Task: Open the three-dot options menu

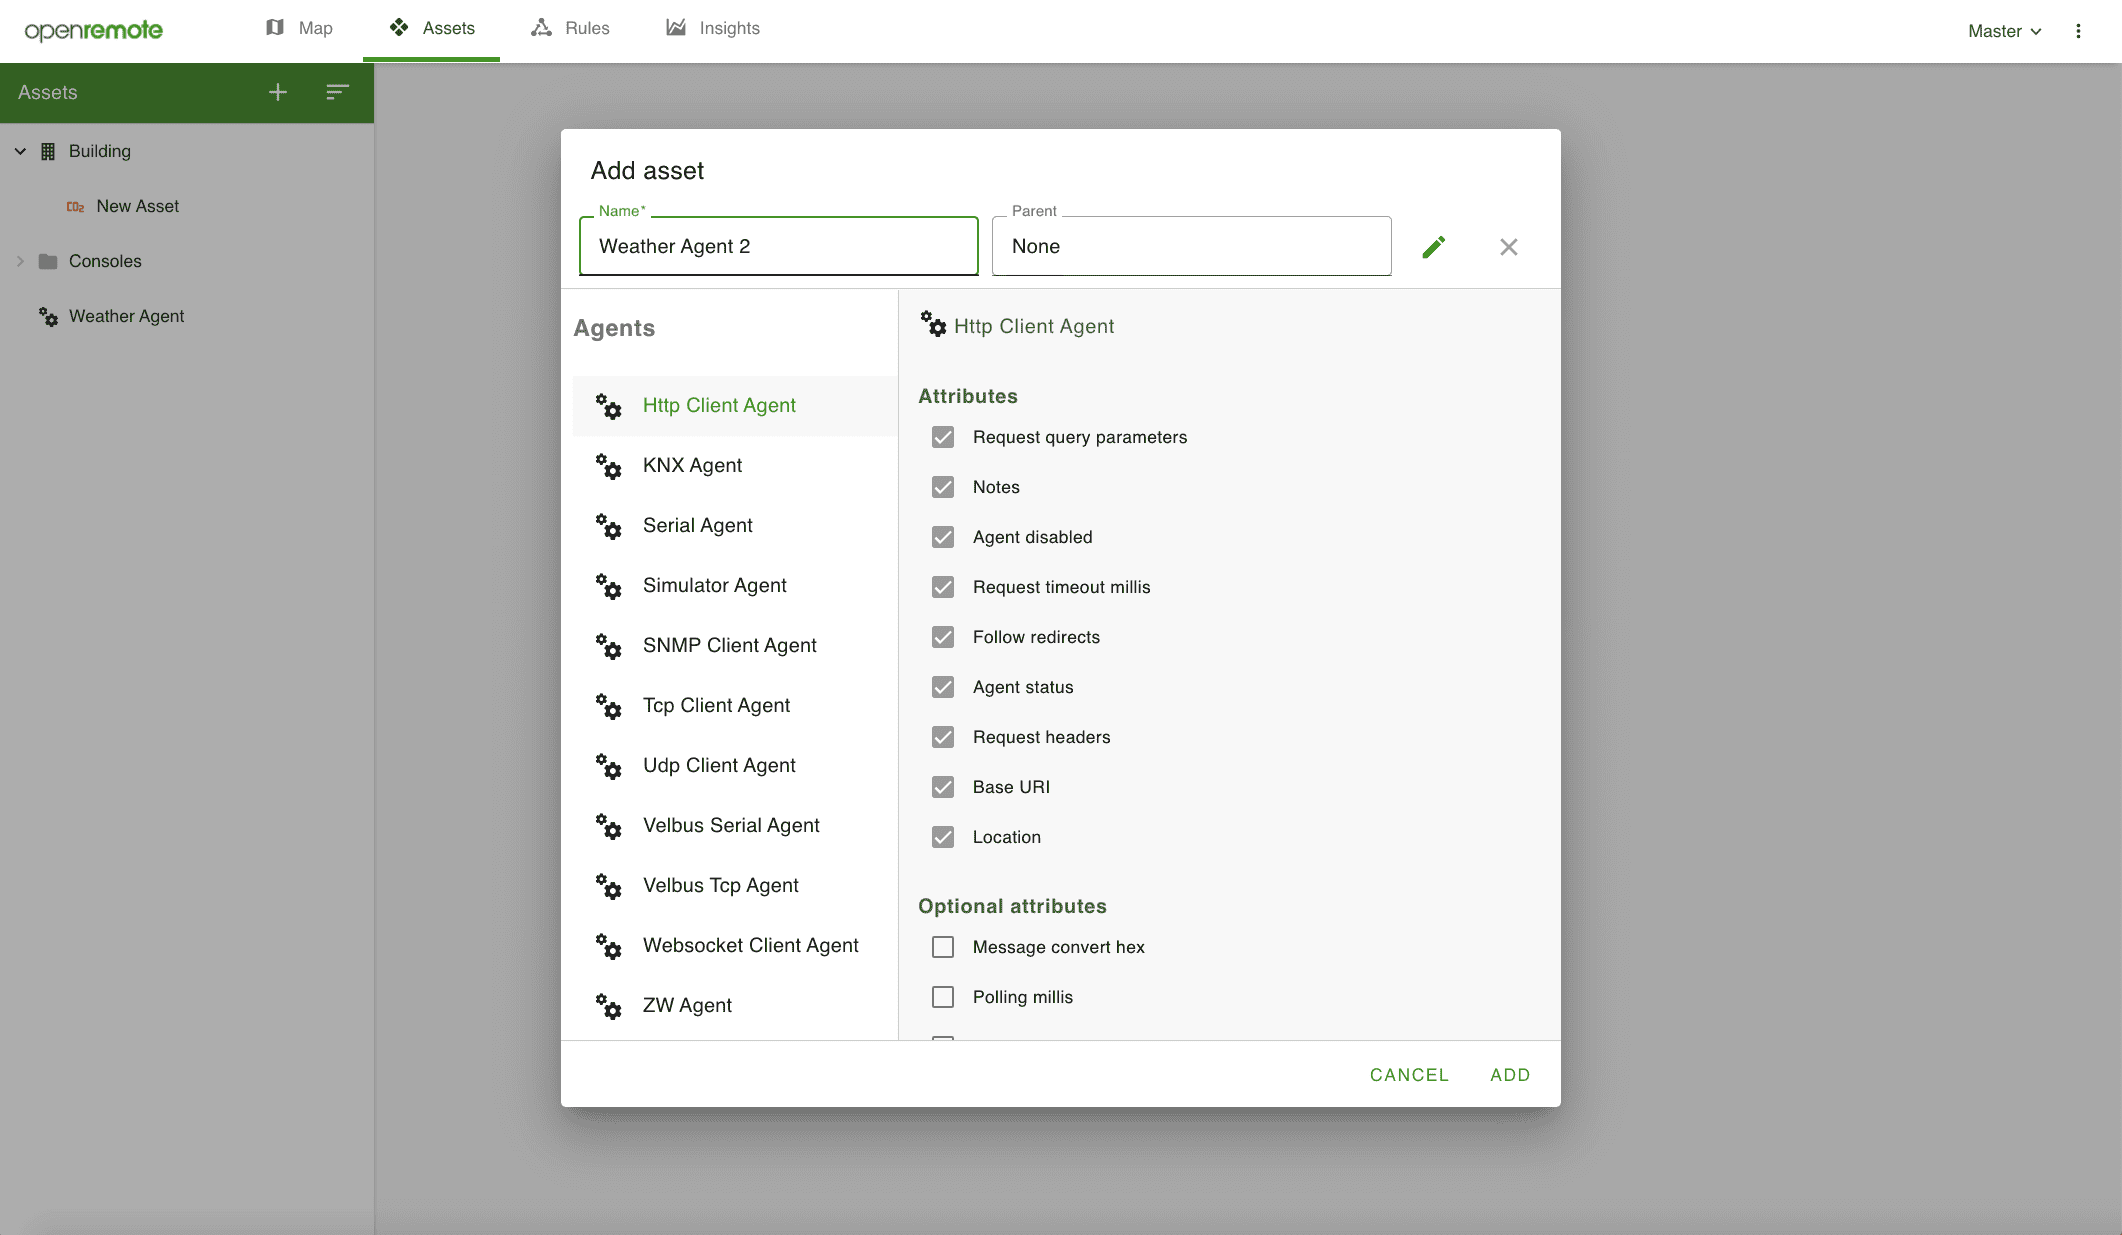Action: [2078, 31]
